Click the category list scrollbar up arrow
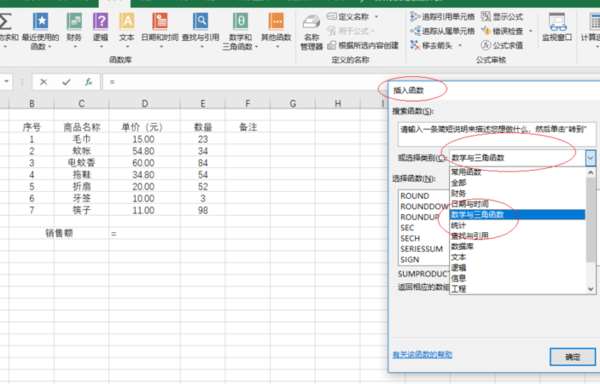This screenshot has width=600, height=384. [x=591, y=173]
